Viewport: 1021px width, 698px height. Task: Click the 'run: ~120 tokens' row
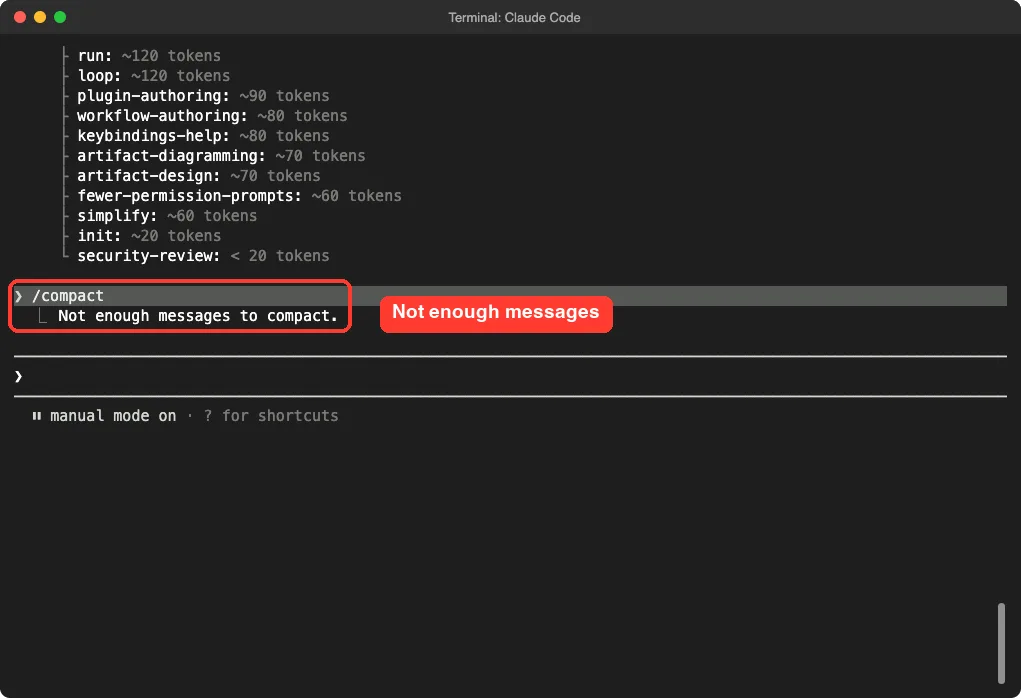coord(149,55)
